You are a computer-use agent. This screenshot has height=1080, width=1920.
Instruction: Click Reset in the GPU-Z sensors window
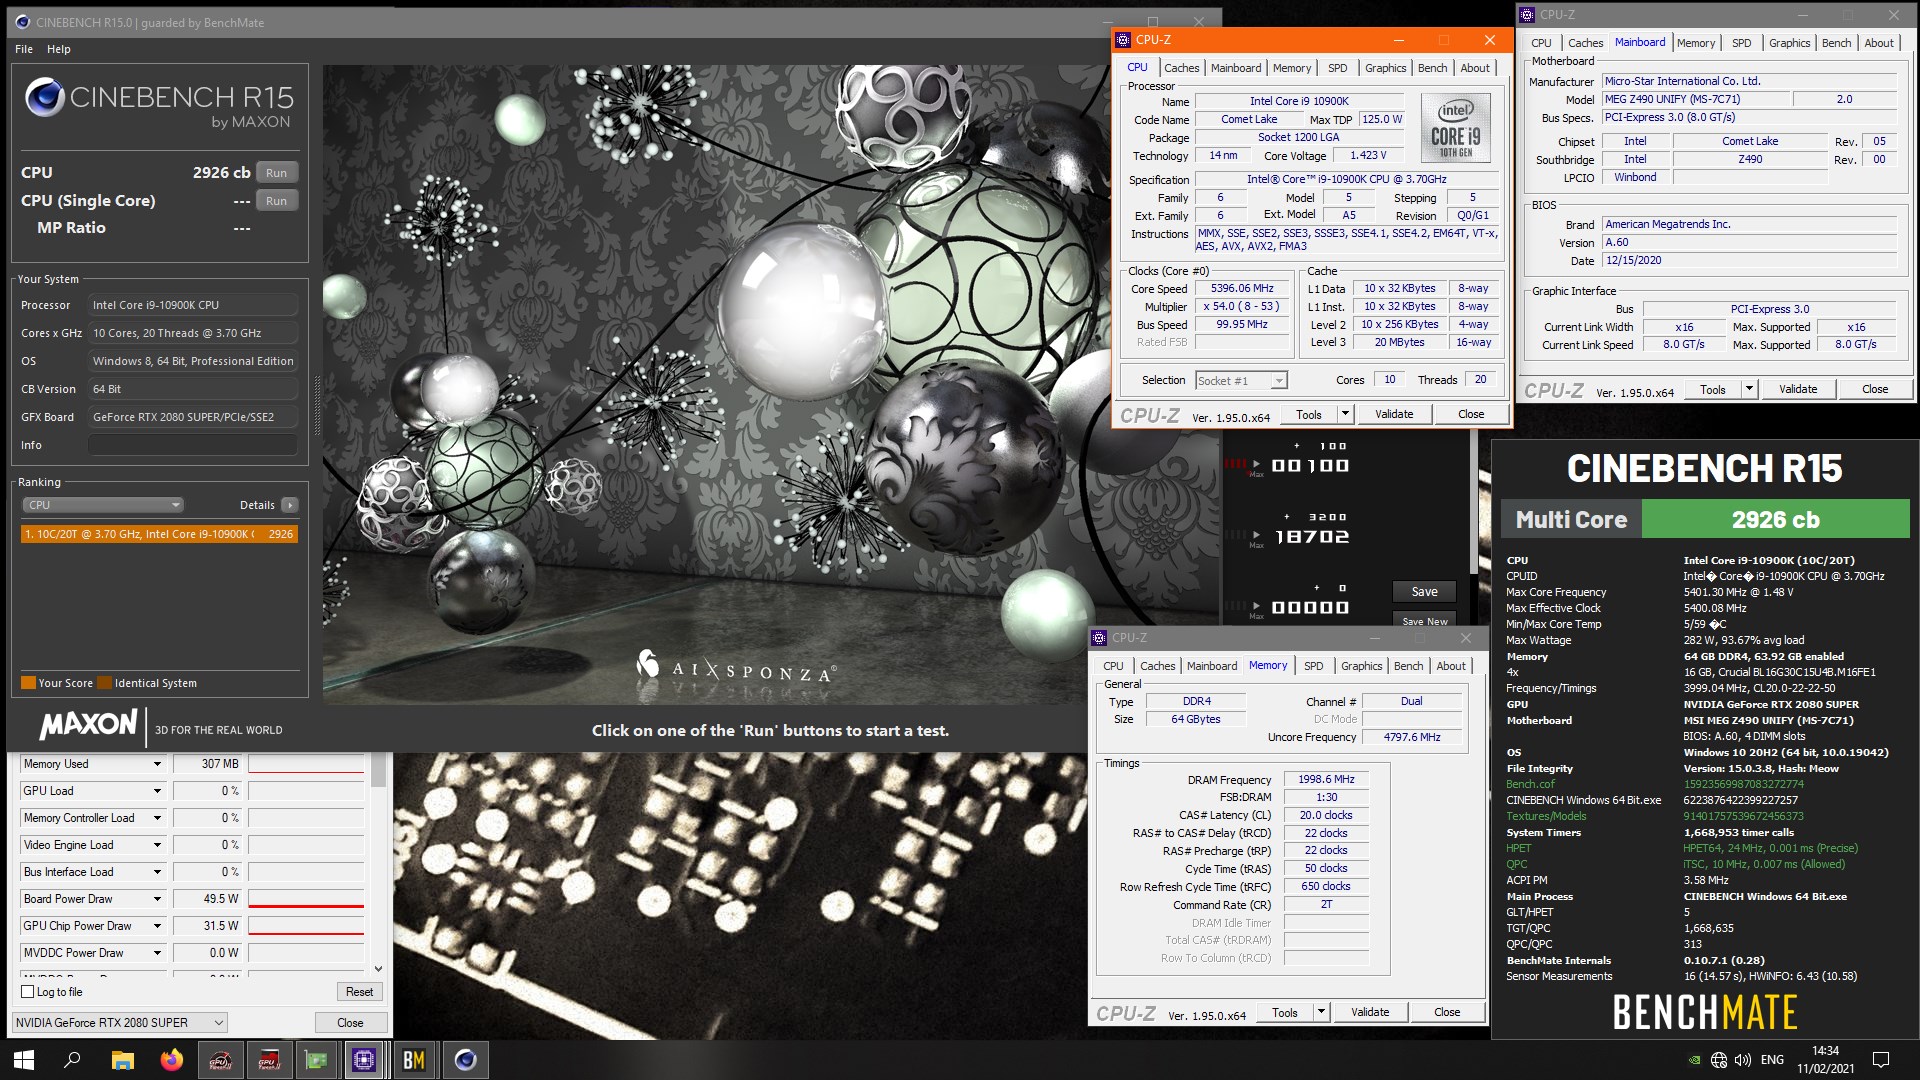tap(359, 992)
